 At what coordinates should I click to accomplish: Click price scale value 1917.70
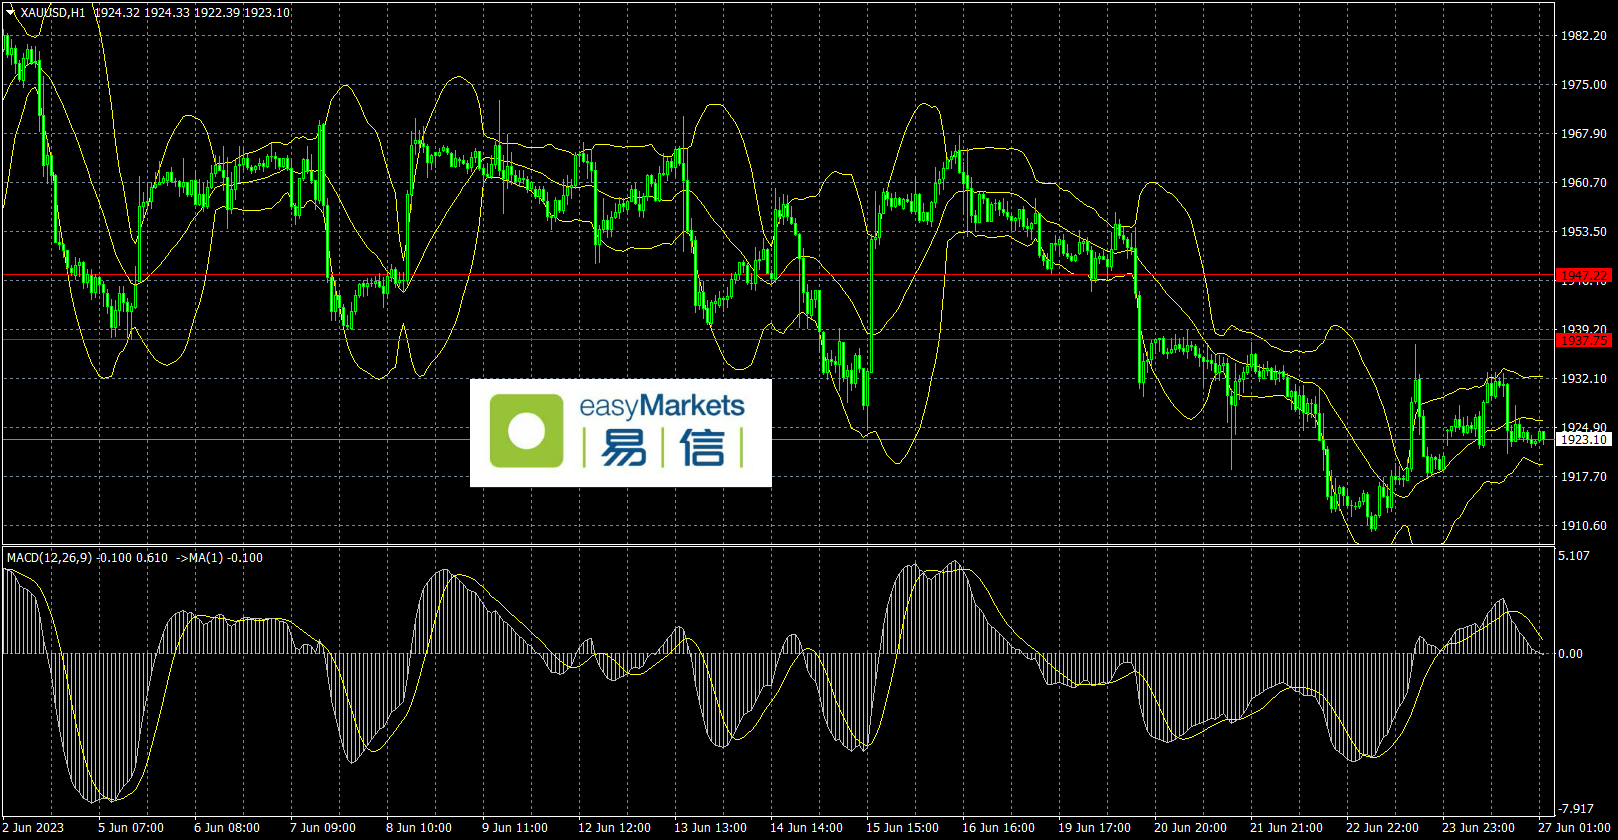[1584, 477]
